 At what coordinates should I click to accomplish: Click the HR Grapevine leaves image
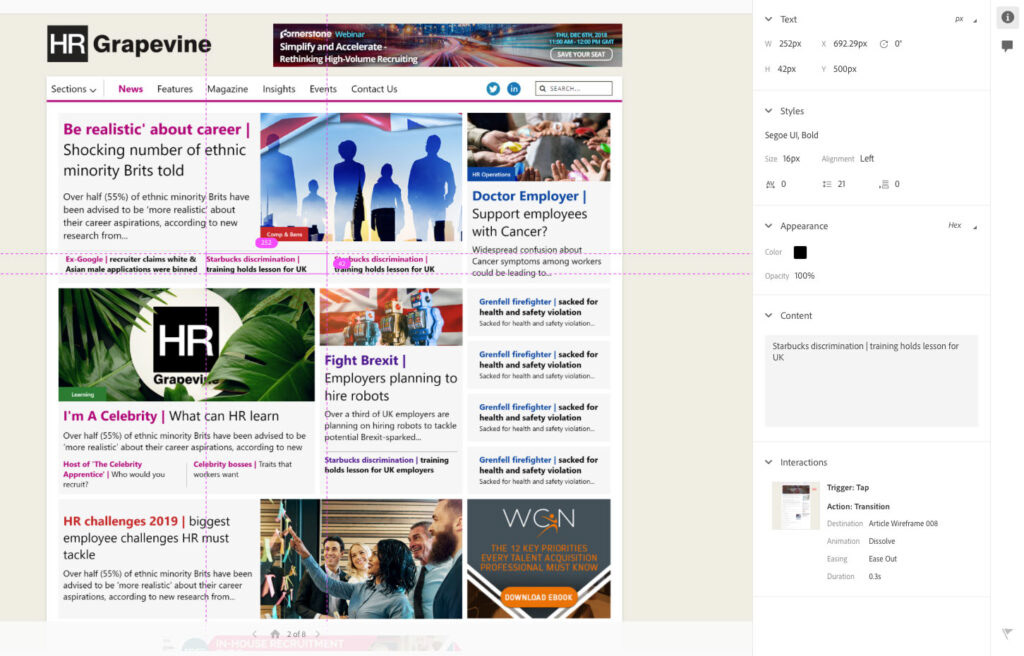pyautogui.click(x=186, y=344)
